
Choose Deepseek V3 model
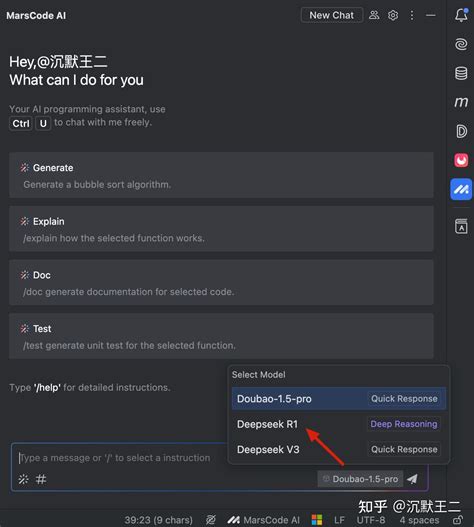pos(339,449)
